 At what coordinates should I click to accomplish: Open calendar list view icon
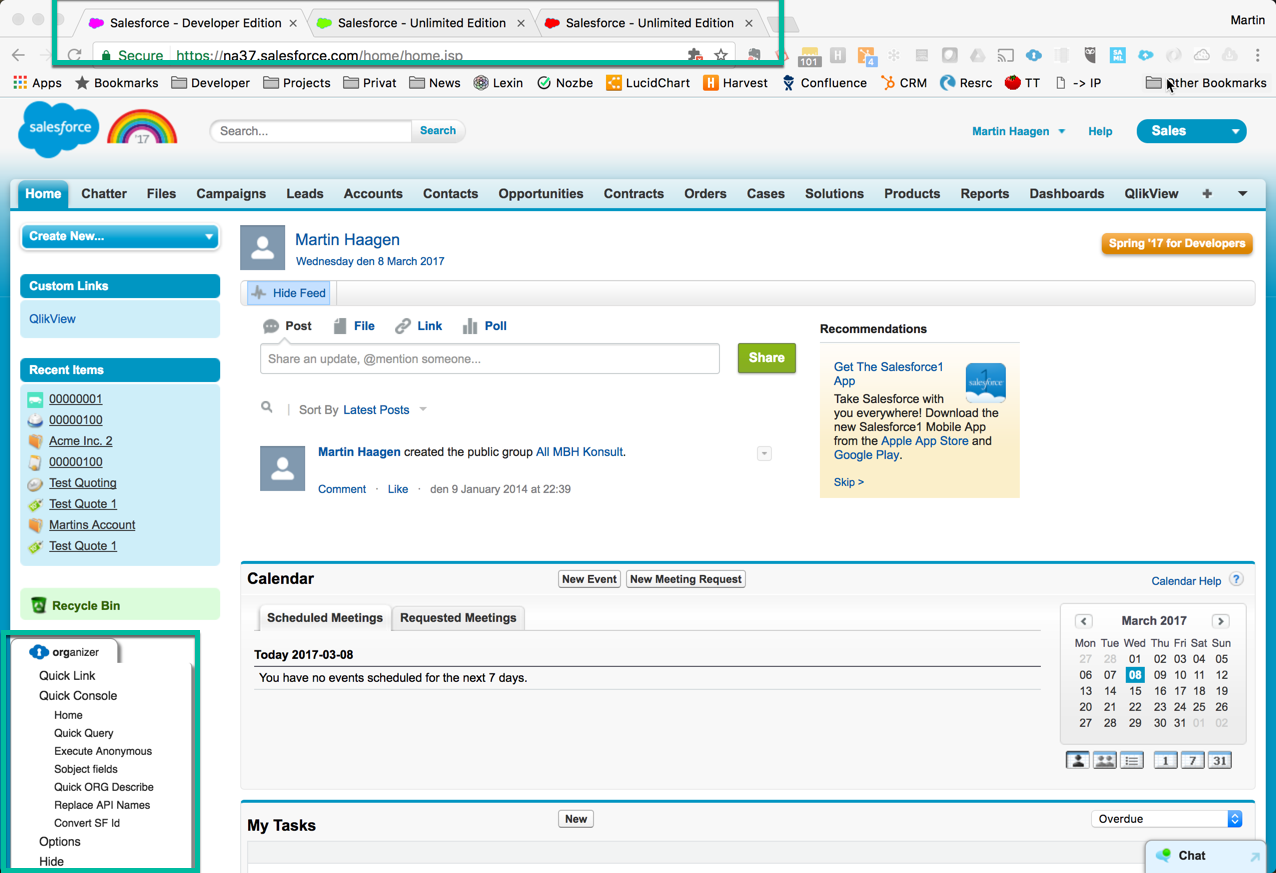tap(1131, 761)
